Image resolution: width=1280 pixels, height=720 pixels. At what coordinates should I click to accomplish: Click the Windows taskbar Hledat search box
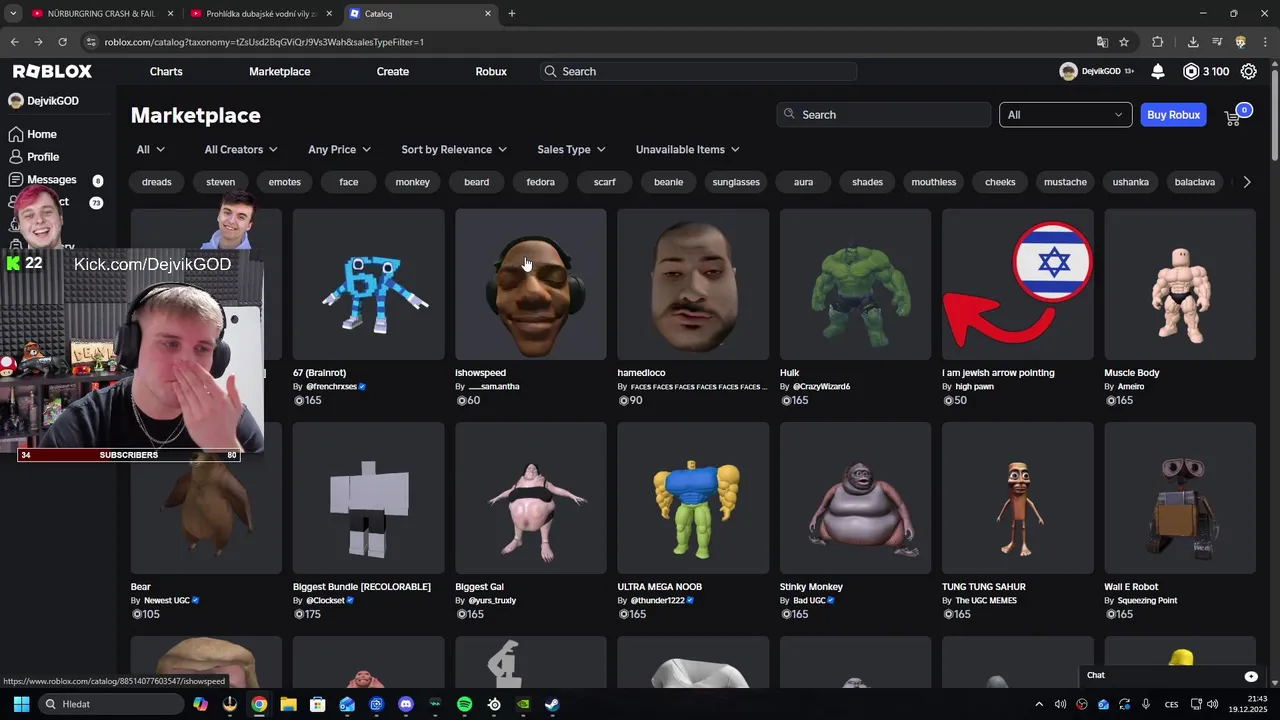[111, 704]
